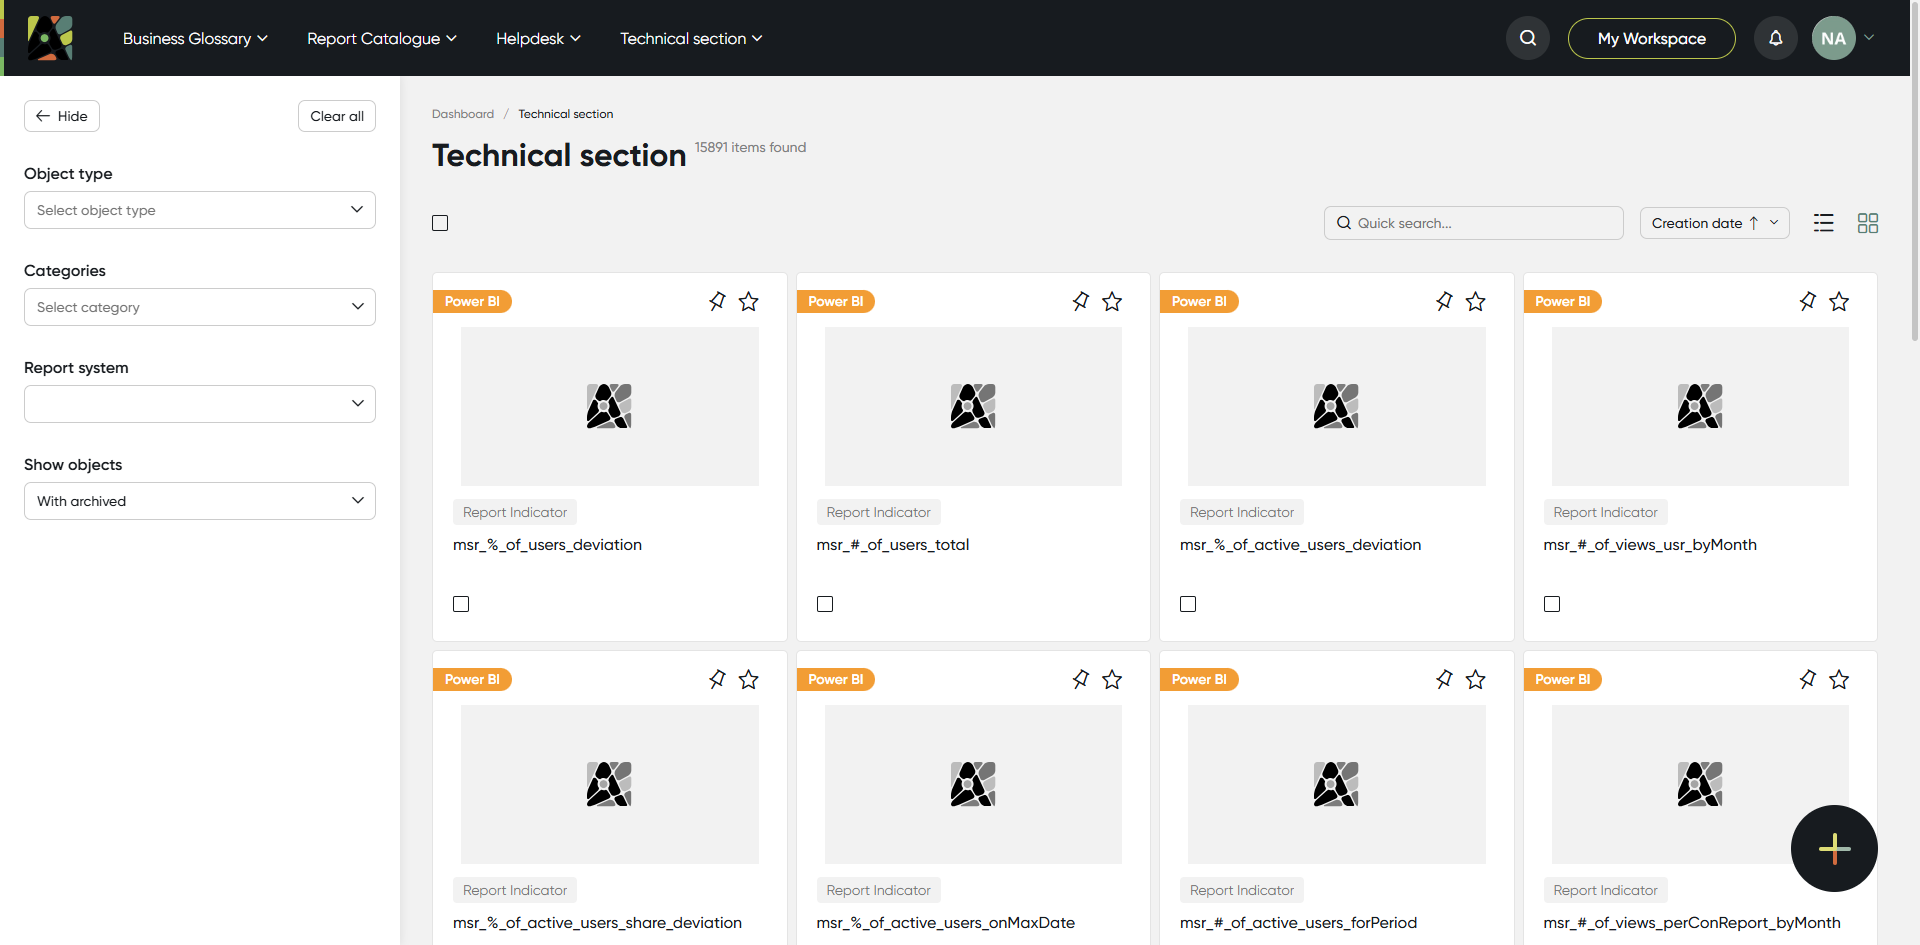Screen dimensions: 1920x945
Task: Pin the msr_%_of_active_users_deviation card
Action: [1444, 301]
